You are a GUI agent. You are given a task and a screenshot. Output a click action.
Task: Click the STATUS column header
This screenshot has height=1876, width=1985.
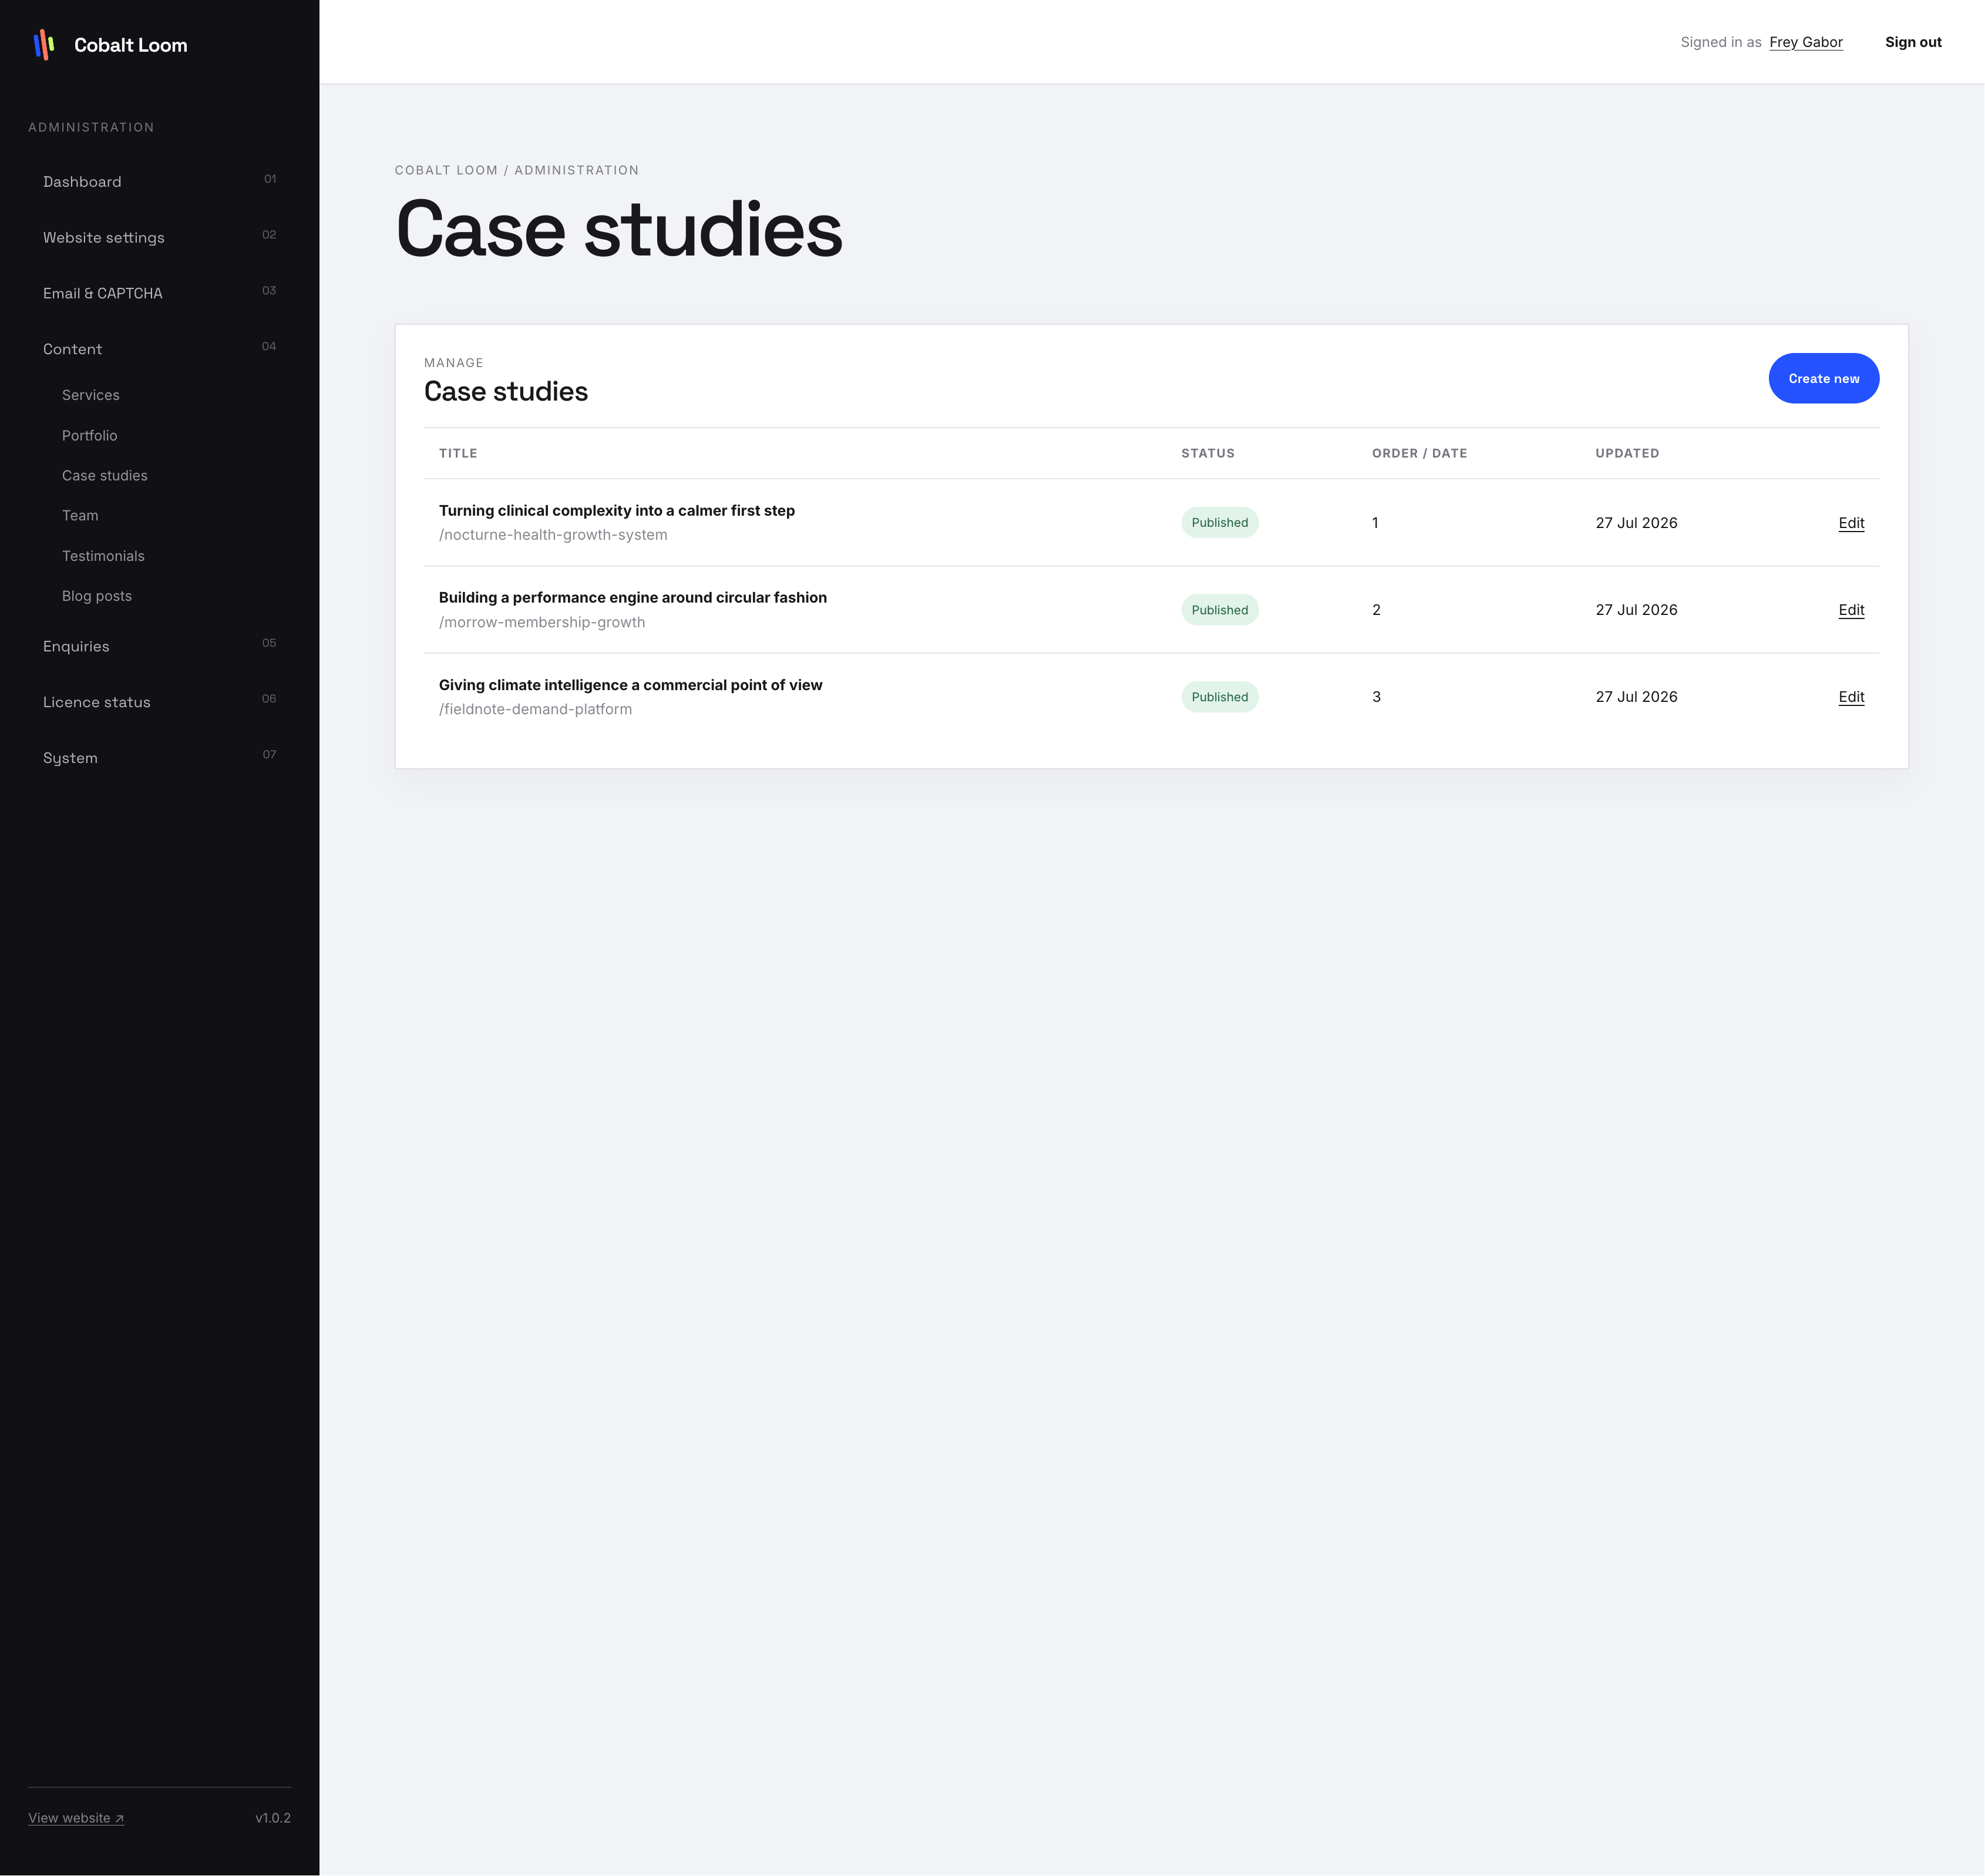pyautogui.click(x=1207, y=453)
